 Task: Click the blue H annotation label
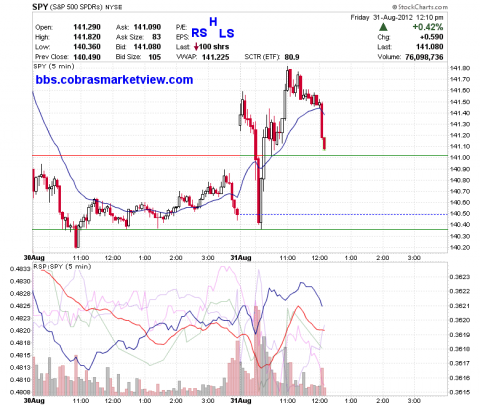pos(213,22)
